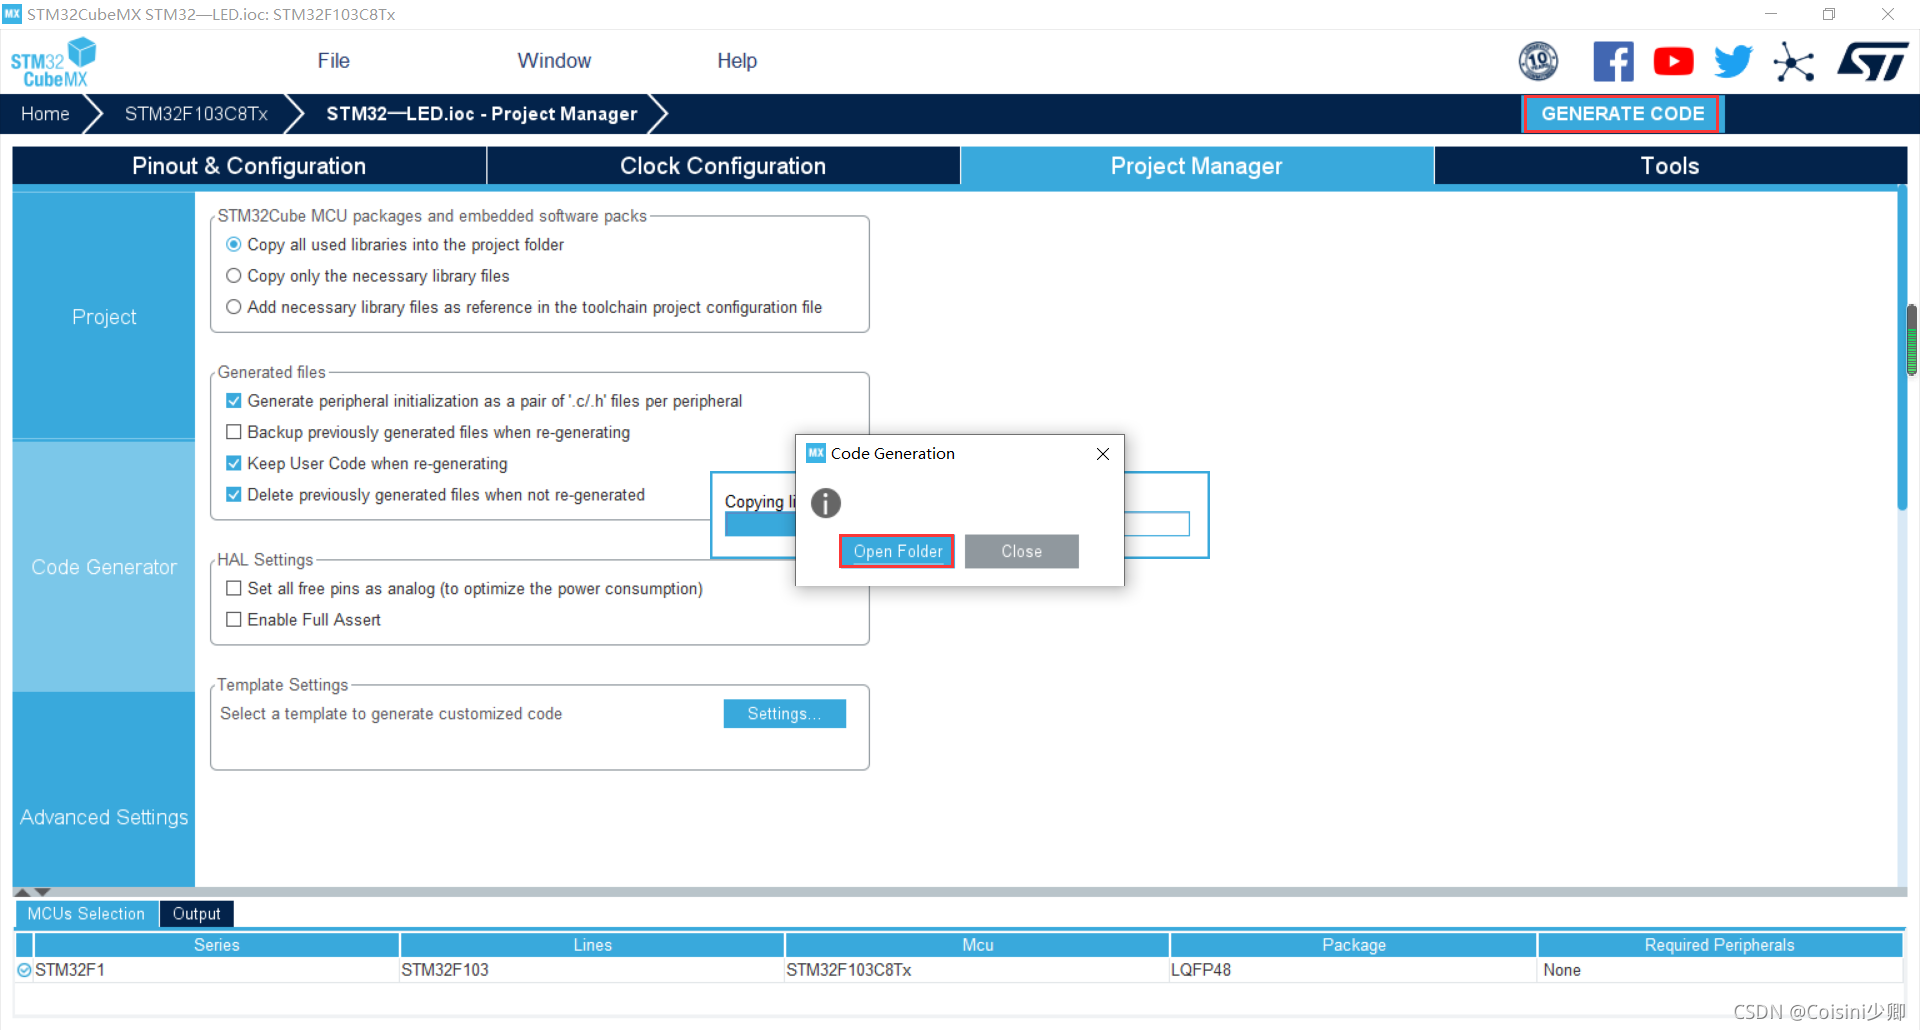
Task: Click the GENERATE CODE button
Action: coord(1621,114)
